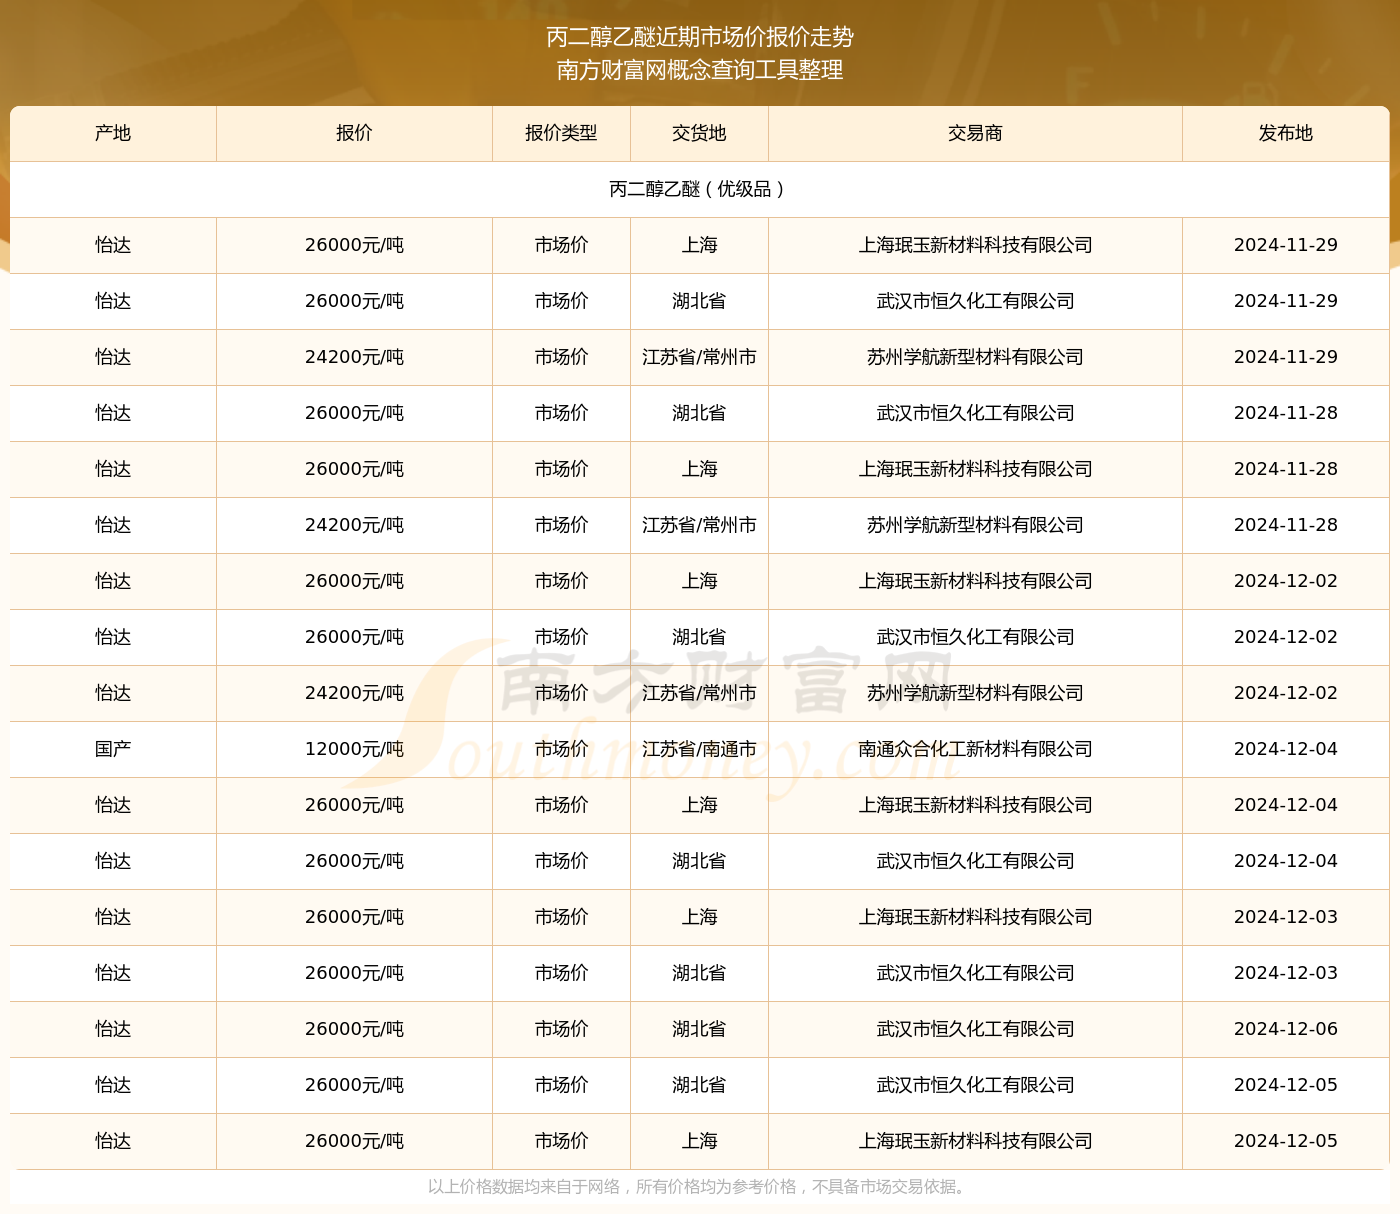Click 市场价 in the 2024-12-06 row
The height and width of the screenshot is (1214, 1400).
(x=561, y=1029)
